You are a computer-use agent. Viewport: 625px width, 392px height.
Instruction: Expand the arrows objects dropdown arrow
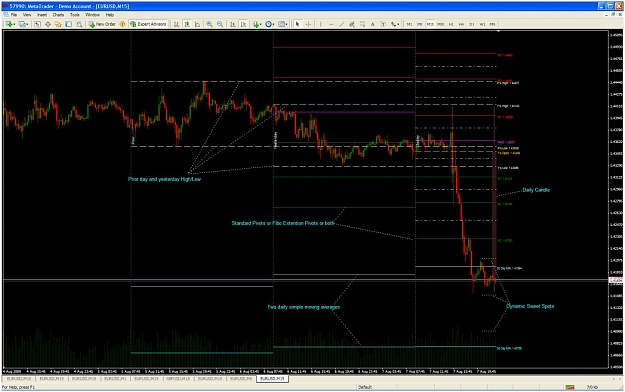click(398, 24)
